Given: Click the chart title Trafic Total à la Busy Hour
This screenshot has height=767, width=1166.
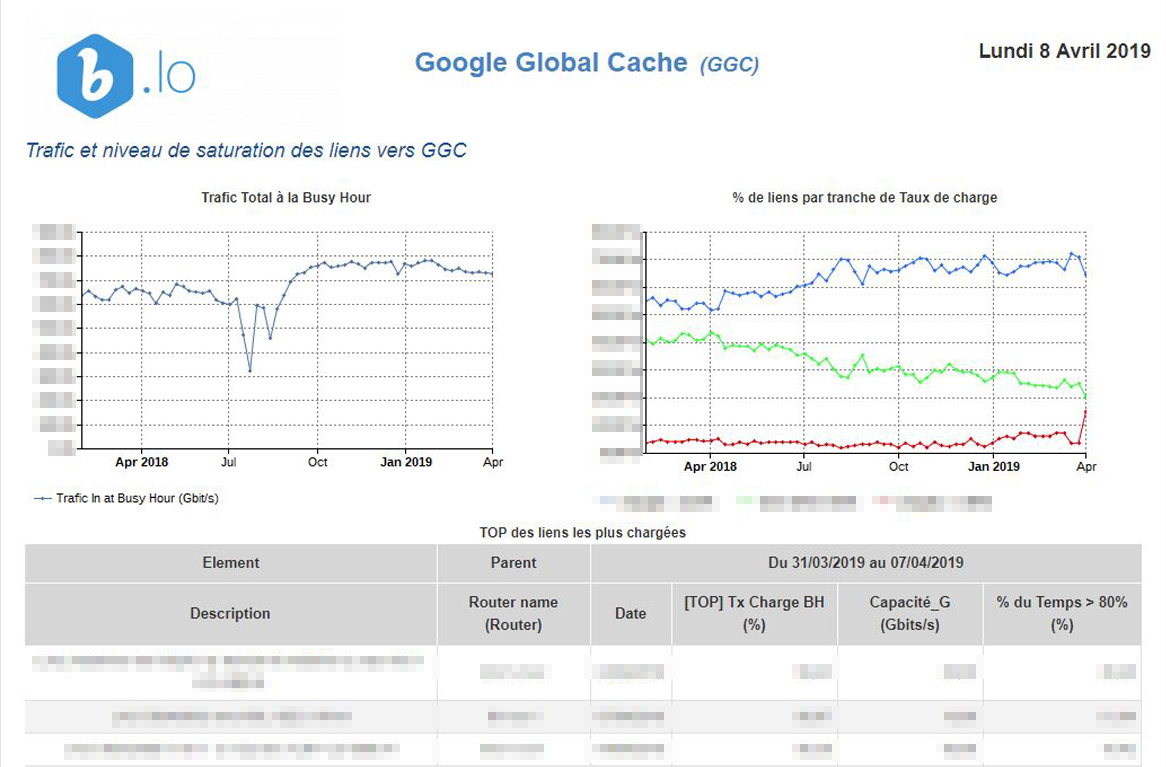Looking at the screenshot, I should coord(286,197).
